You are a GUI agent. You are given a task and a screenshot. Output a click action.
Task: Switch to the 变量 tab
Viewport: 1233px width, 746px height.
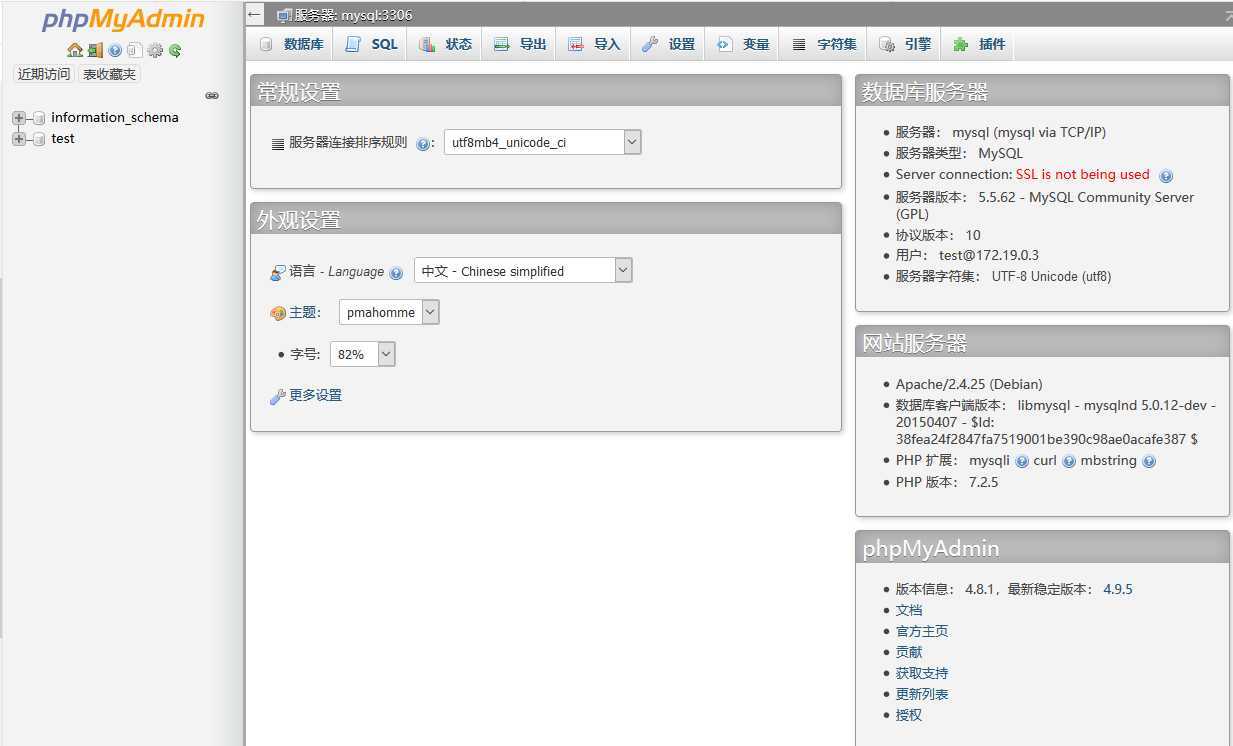pos(743,44)
